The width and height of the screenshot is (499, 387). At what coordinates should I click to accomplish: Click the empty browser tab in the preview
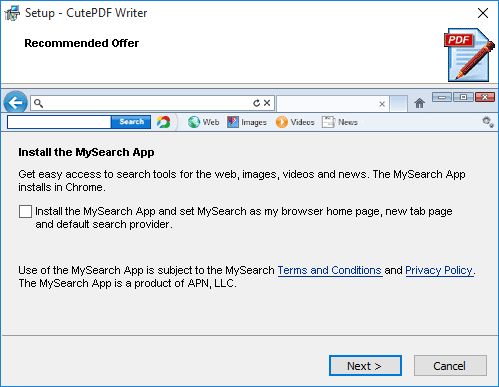coord(332,104)
